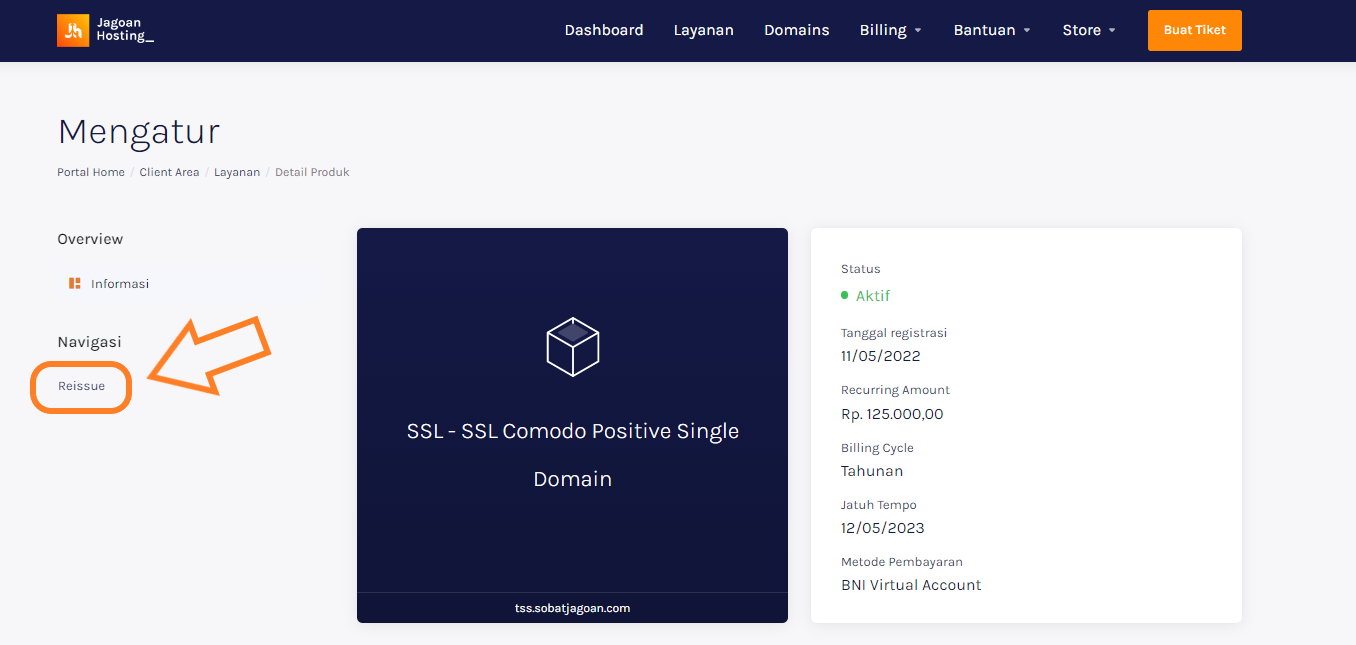Click the cube product icon
The image size is (1356, 645).
click(x=572, y=346)
